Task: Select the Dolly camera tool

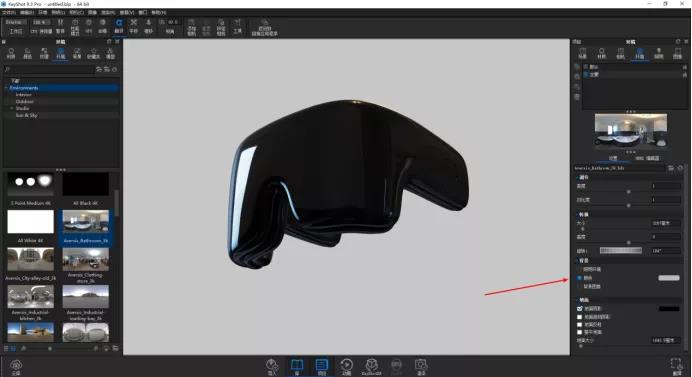Action: click(x=148, y=26)
